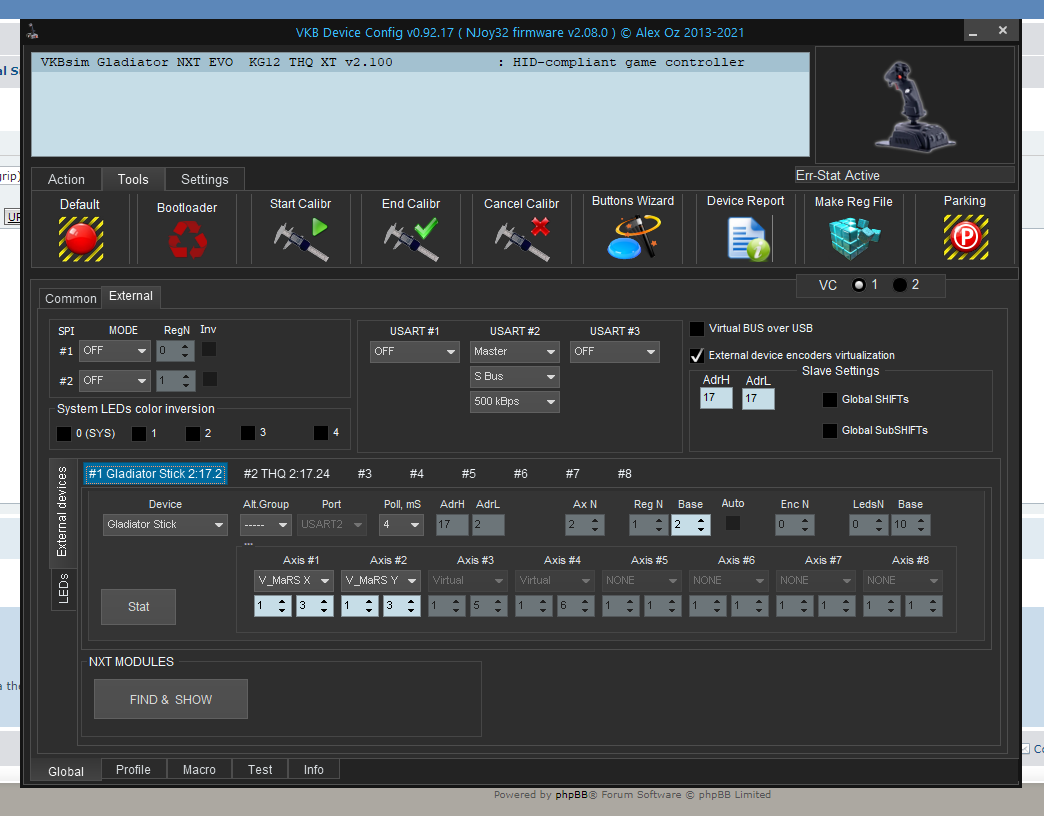The height and width of the screenshot is (816, 1044).
Task: Click the AdrH slave settings input field
Action: [716, 399]
